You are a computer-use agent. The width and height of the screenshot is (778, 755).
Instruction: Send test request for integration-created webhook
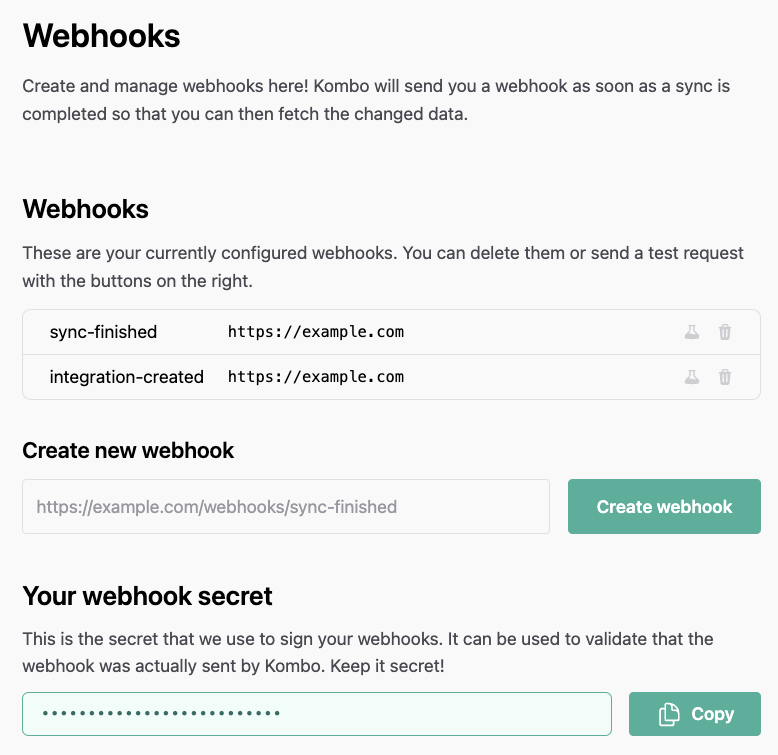click(692, 377)
